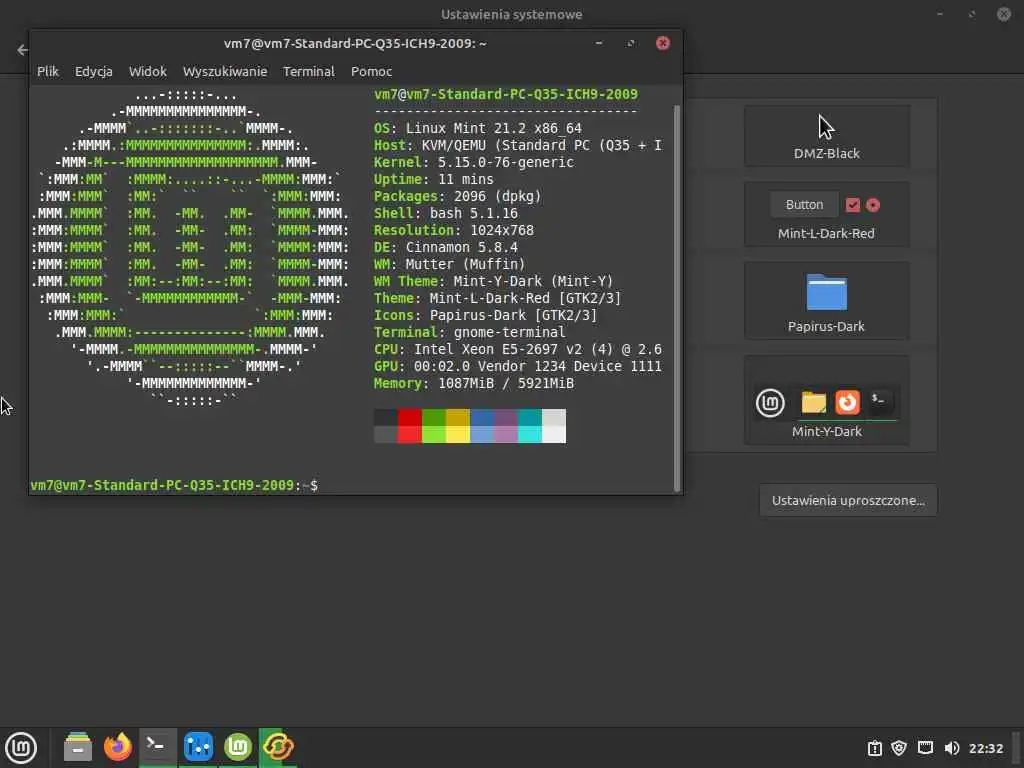
Task: Open the update manager taskbar icon
Action: [x=278, y=746]
